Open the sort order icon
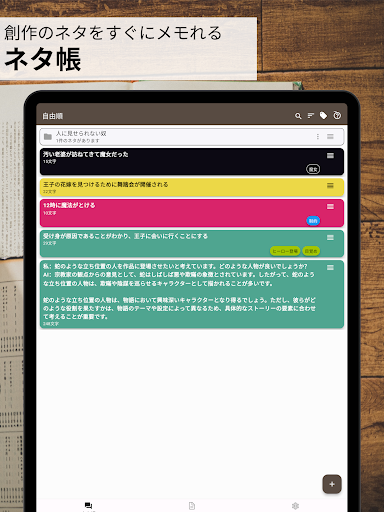 (x=311, y=115)
